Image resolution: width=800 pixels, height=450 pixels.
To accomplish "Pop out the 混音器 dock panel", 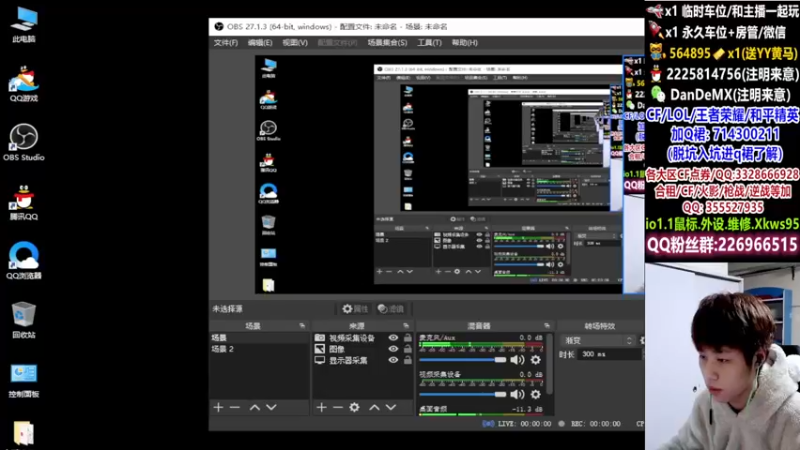I will point(547,326).
